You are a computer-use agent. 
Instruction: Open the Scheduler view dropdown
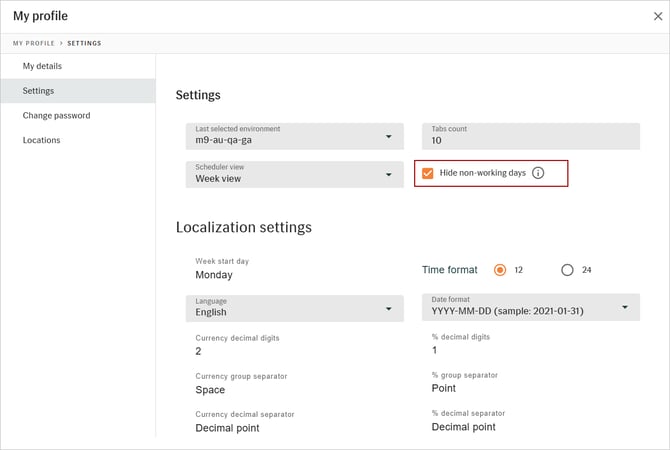click(294, 174)
